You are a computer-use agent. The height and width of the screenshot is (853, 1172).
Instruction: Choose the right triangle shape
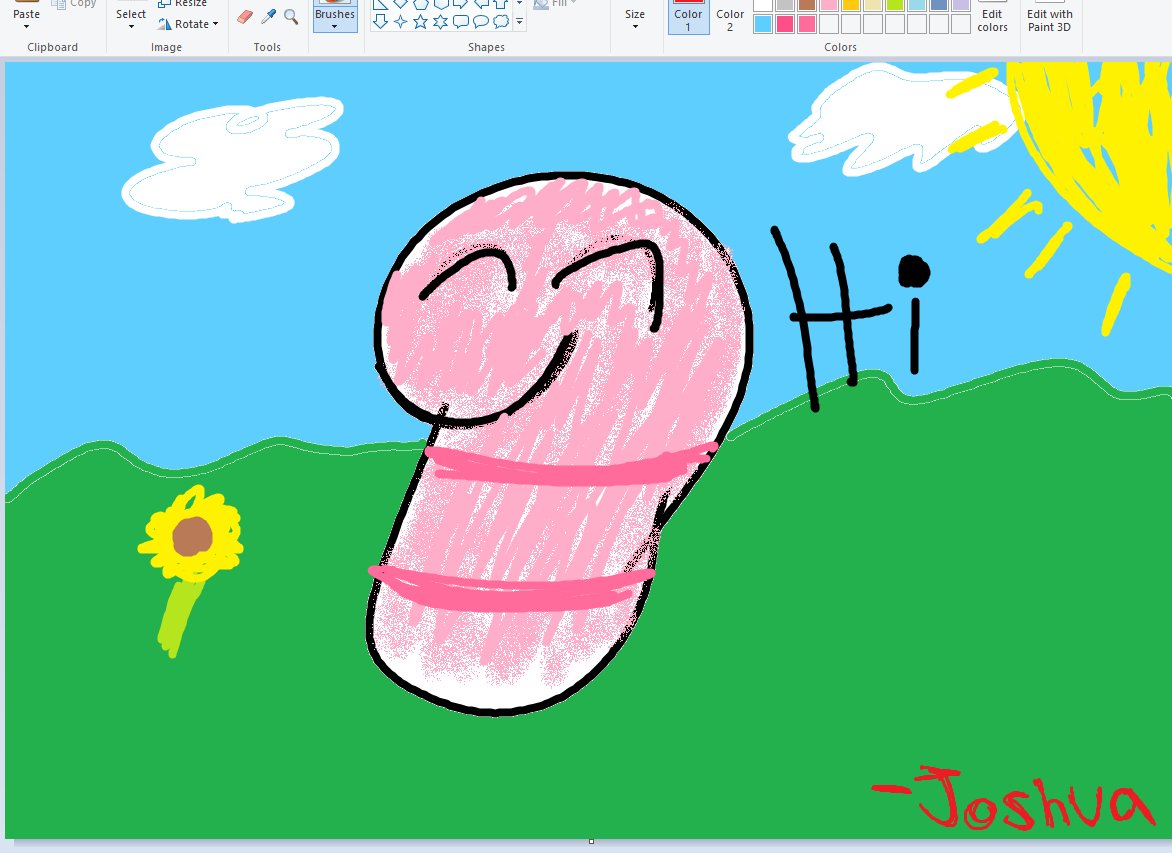[x=380, y=4]
